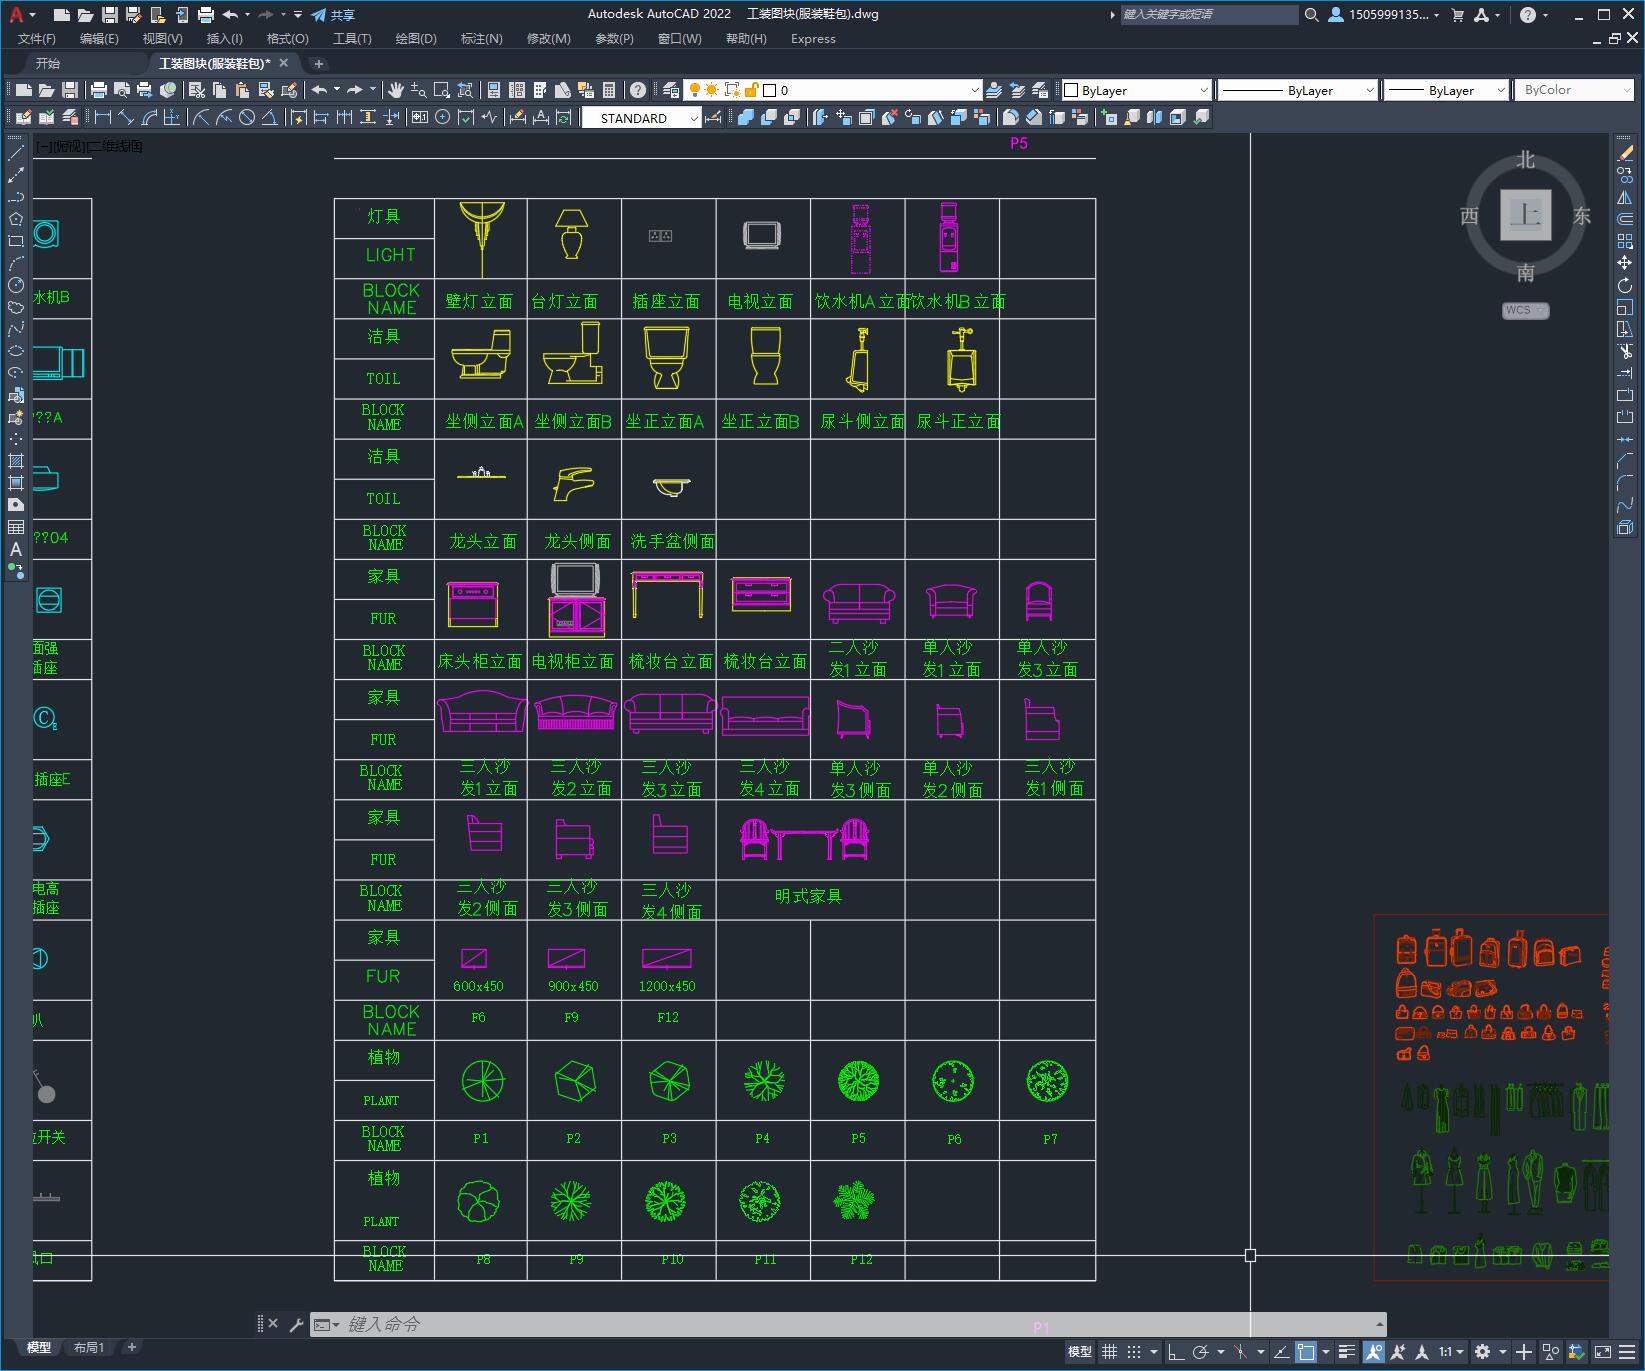
Task: Select the Linear dimension tool
Action: (x=103, y=117)
